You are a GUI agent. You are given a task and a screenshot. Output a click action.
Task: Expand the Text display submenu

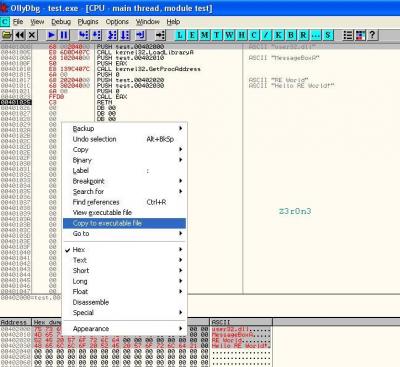tap(124, 260)
